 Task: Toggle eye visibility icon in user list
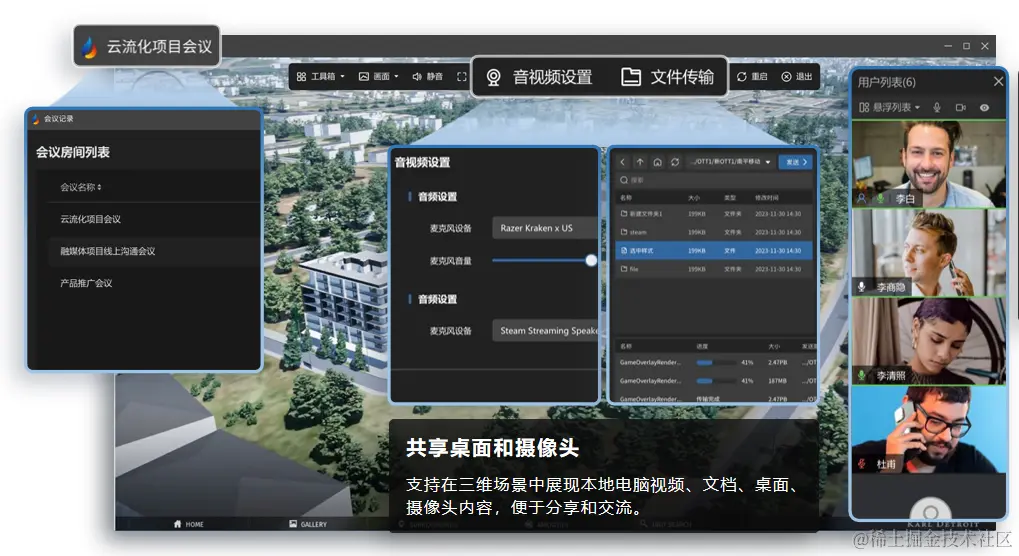pos(985,107)
